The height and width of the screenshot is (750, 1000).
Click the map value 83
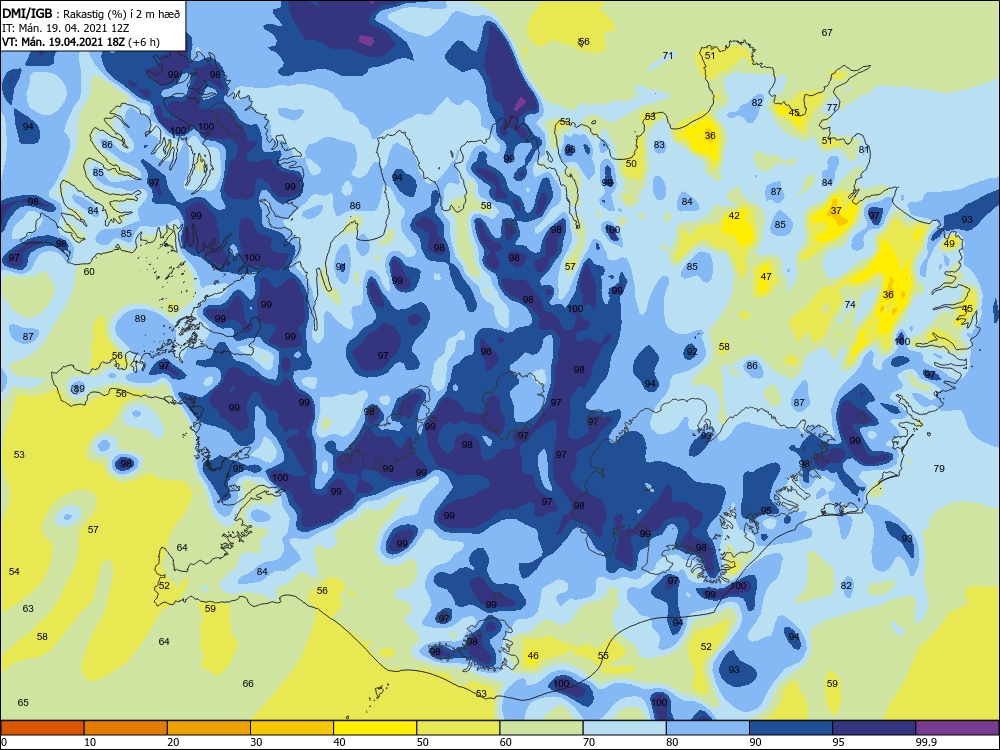tap(659, 145)
